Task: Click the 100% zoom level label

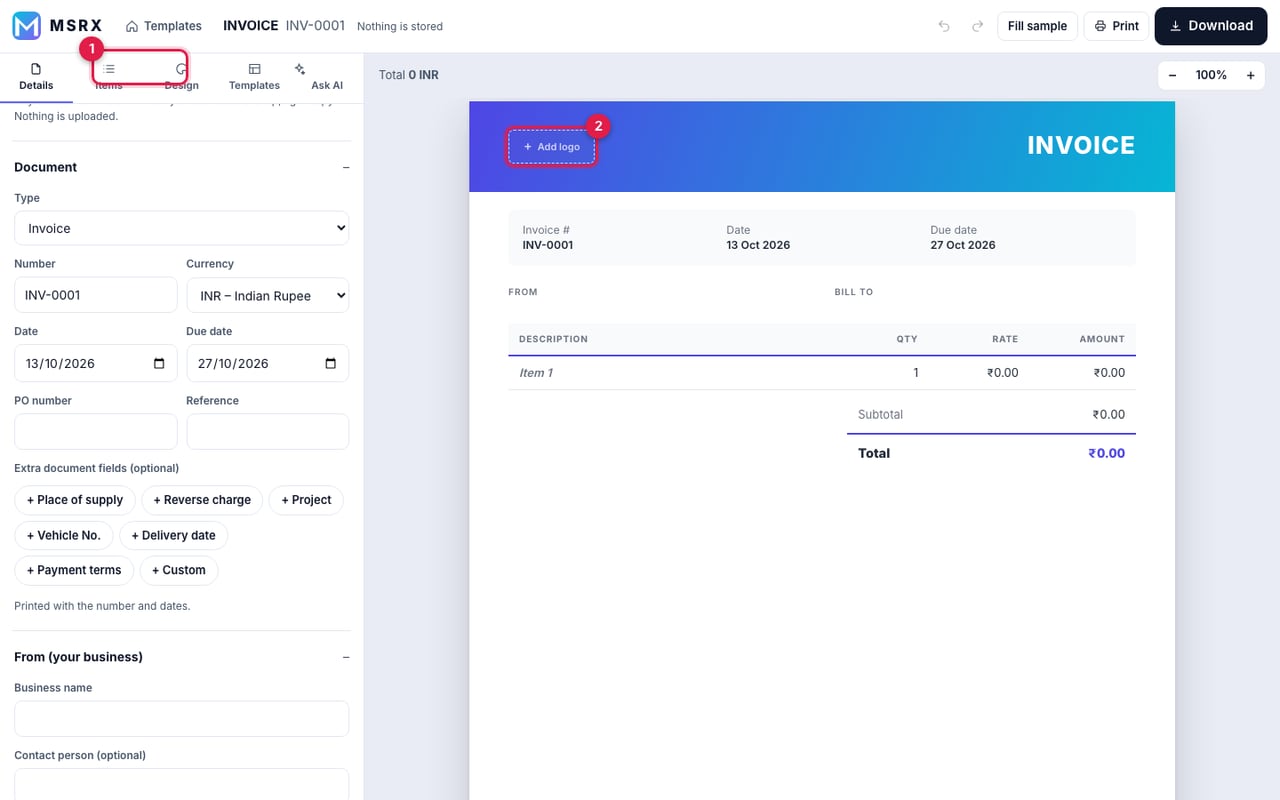Action: [1211, 75]
